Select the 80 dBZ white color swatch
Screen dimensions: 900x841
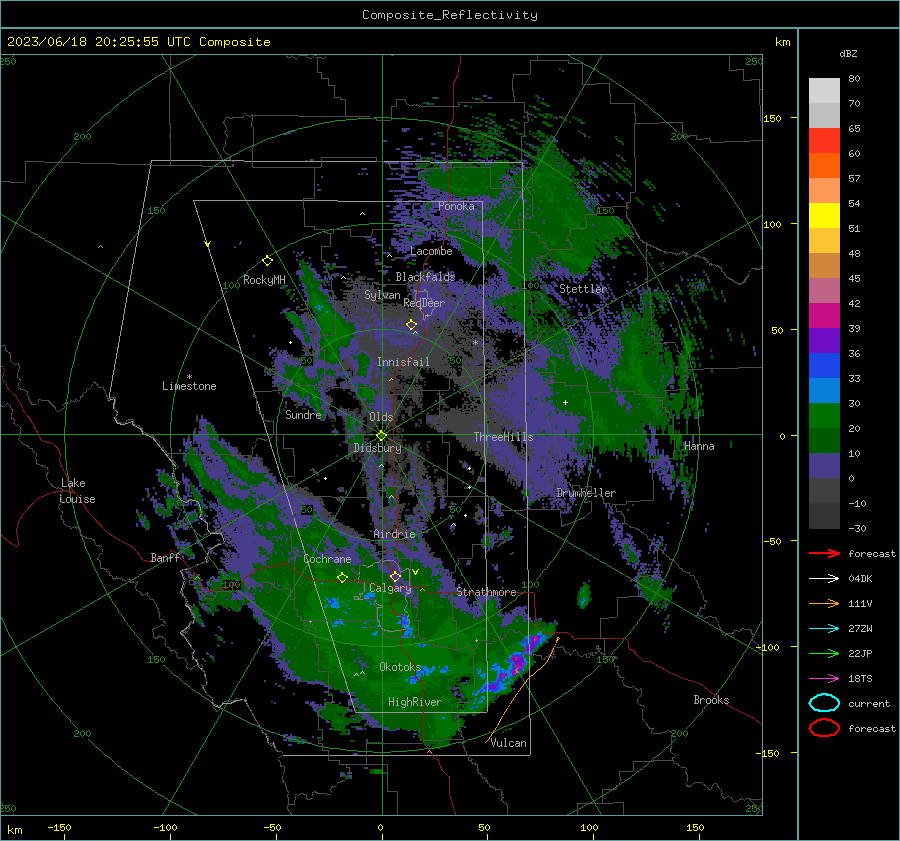coord(824,90)
